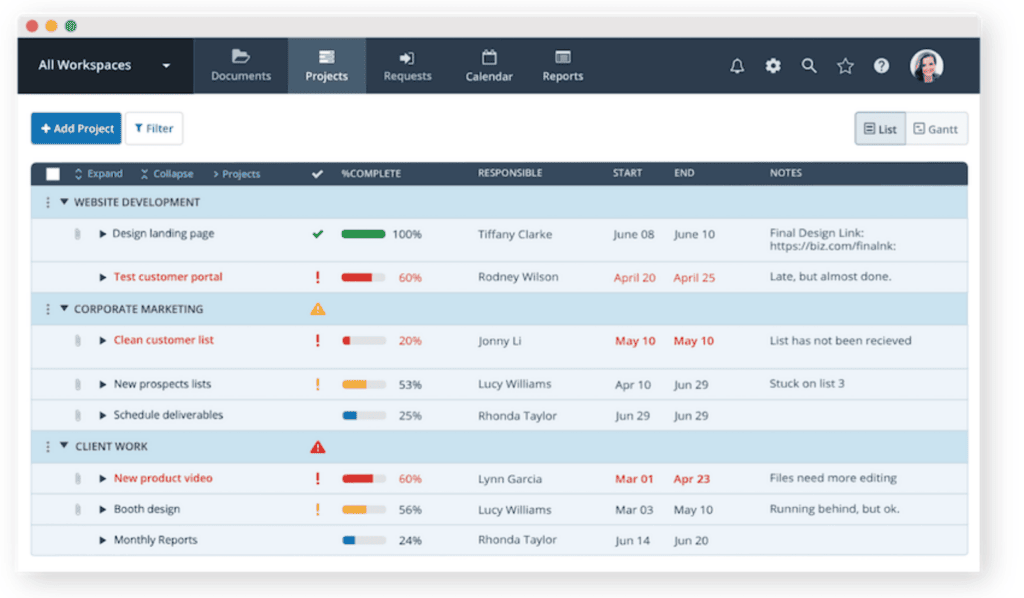Viewport: 1024px width, 598px height.
Task: Go to the Calendar tab
Action: click(x=489, y=66)
